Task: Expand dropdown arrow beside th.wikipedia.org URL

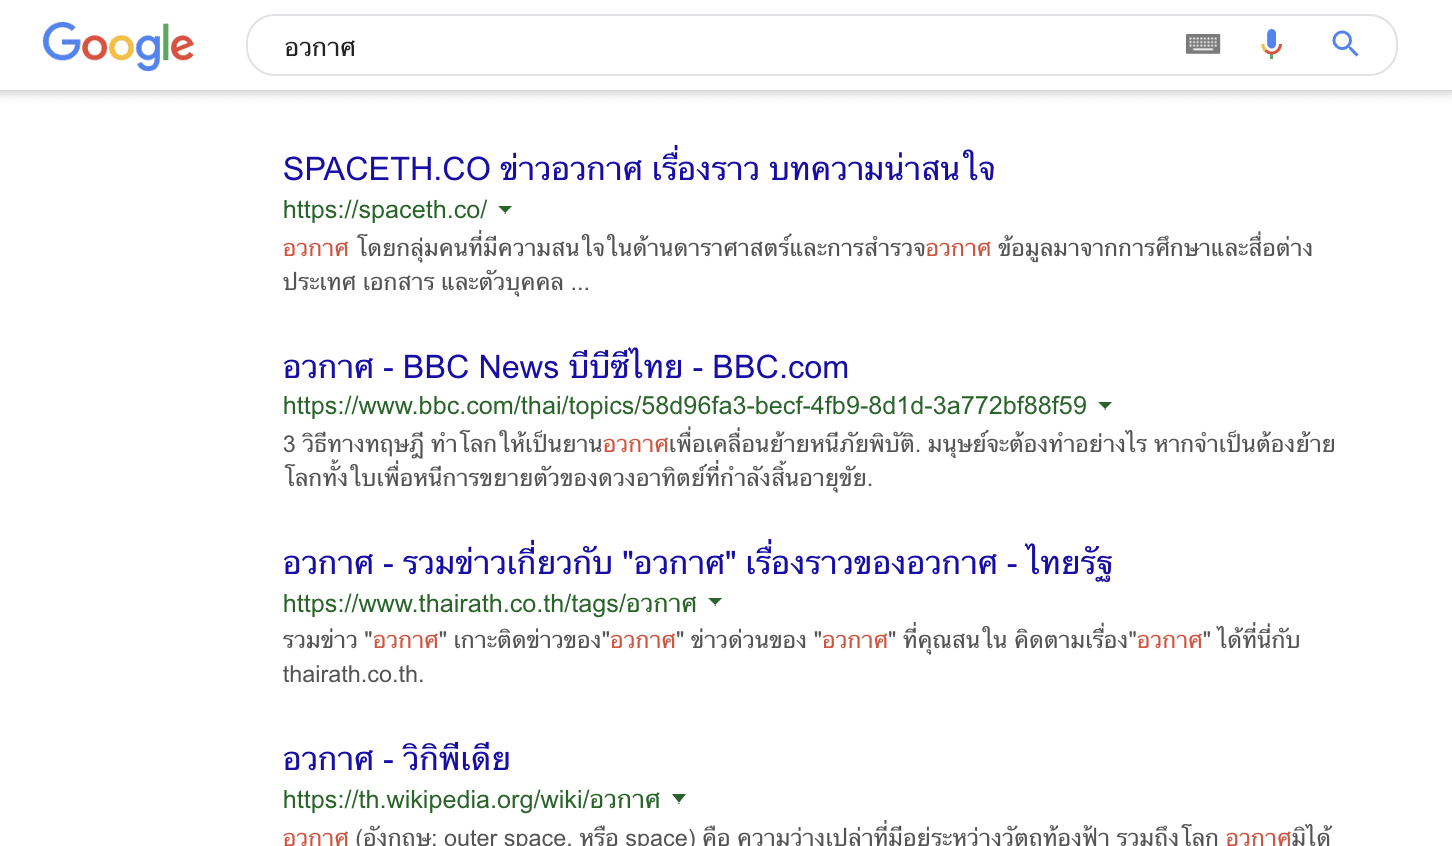Action: (679, 799)
